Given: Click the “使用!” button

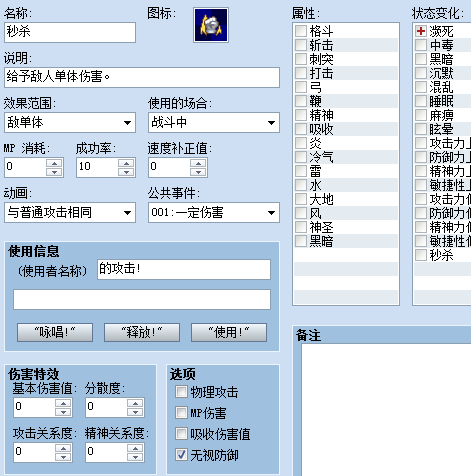Looking at the screenshot, I should 229,332.
